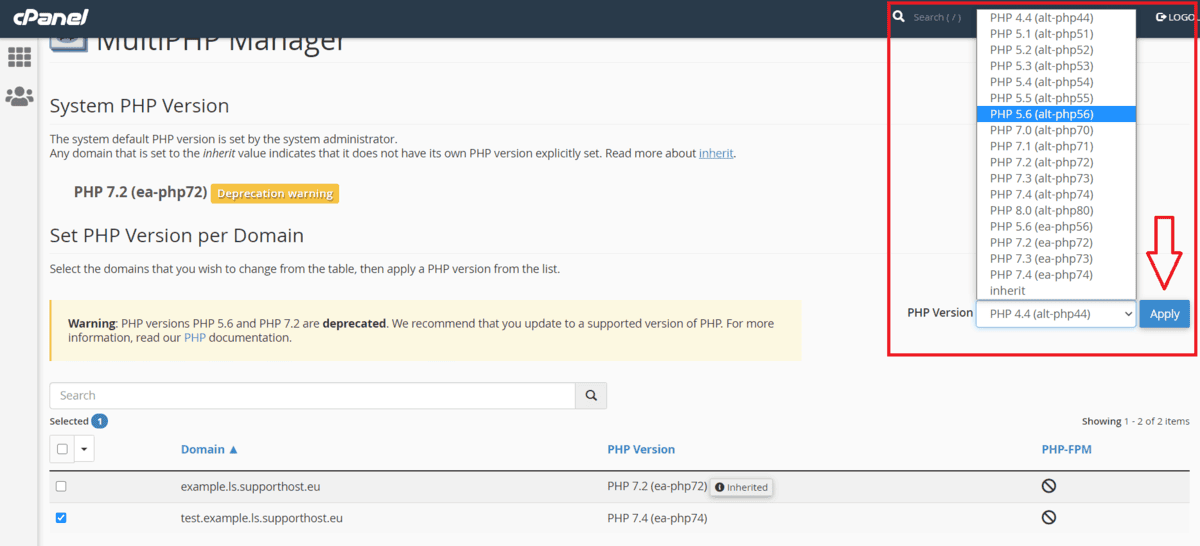Click the Set PHP Version per Domain heading
Image resolution: width=1200 pixels, height=546 pixels.
(177, 236)
